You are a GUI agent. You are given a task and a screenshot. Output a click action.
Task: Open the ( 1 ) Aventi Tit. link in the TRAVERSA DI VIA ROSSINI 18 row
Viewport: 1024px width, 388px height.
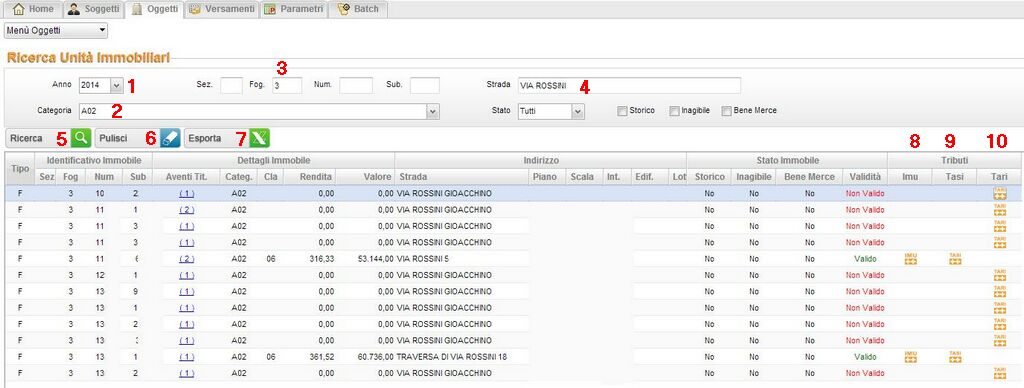(x=186, y=357)
